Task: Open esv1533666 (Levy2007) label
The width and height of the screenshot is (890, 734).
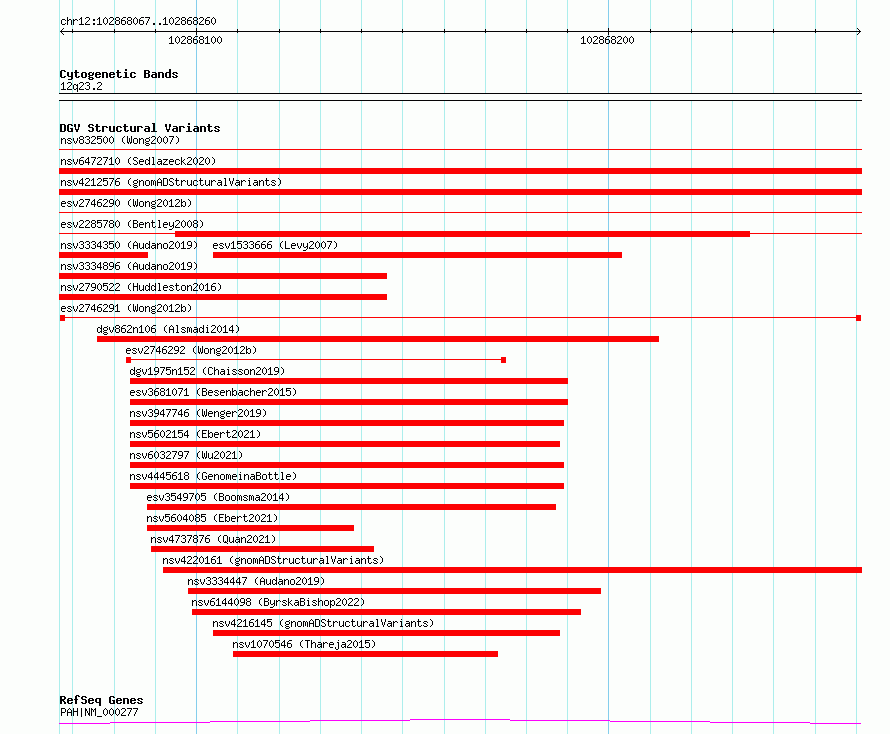Action: [275, 245]
